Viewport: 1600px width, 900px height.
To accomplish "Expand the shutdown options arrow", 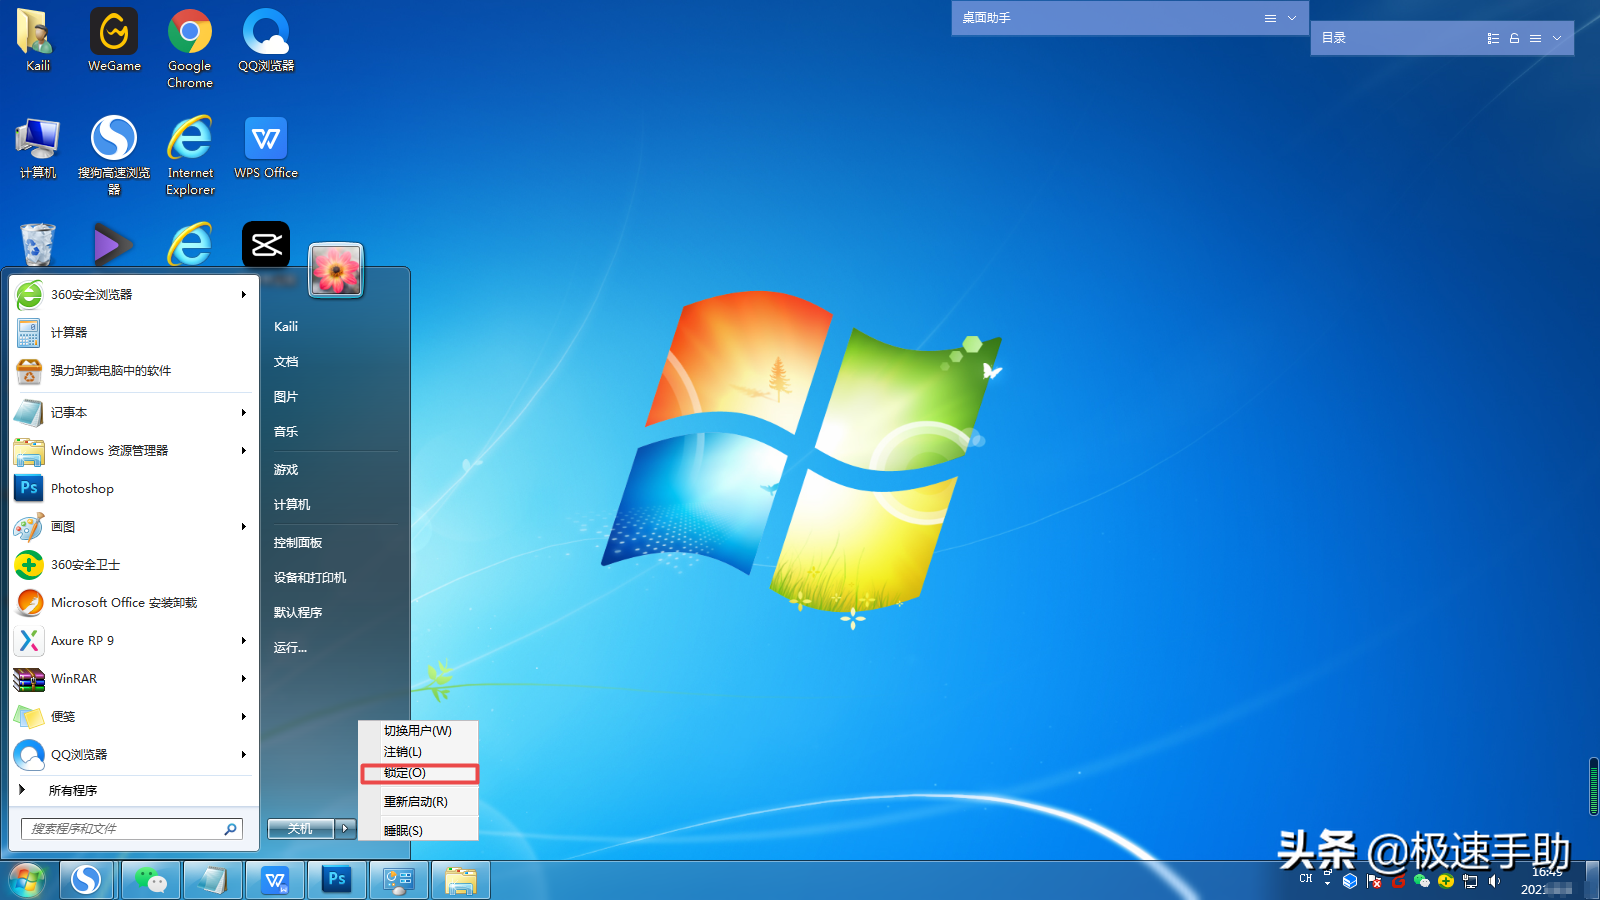I will 345,828.
